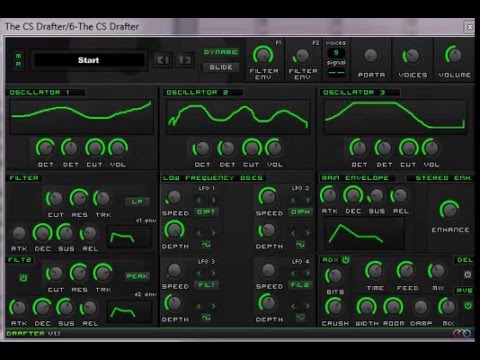
Task: Toggle the GLIDE button
Action: coord(221,67)
